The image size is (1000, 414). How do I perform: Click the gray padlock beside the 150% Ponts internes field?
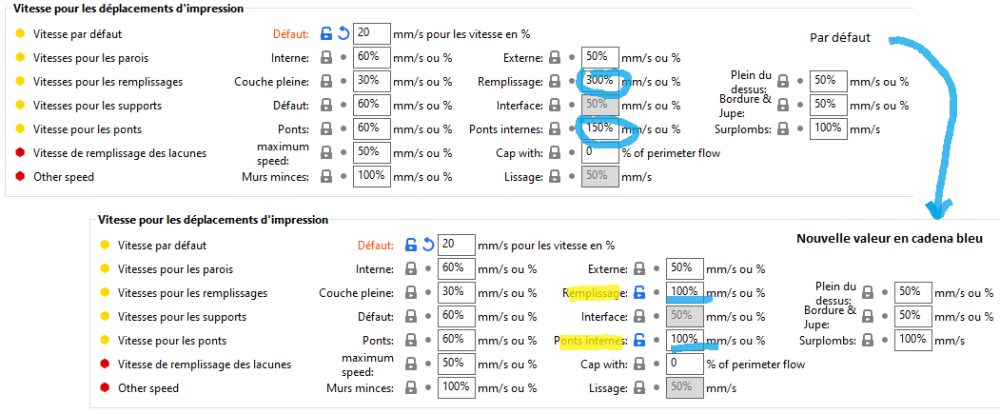tap(551, 129)
